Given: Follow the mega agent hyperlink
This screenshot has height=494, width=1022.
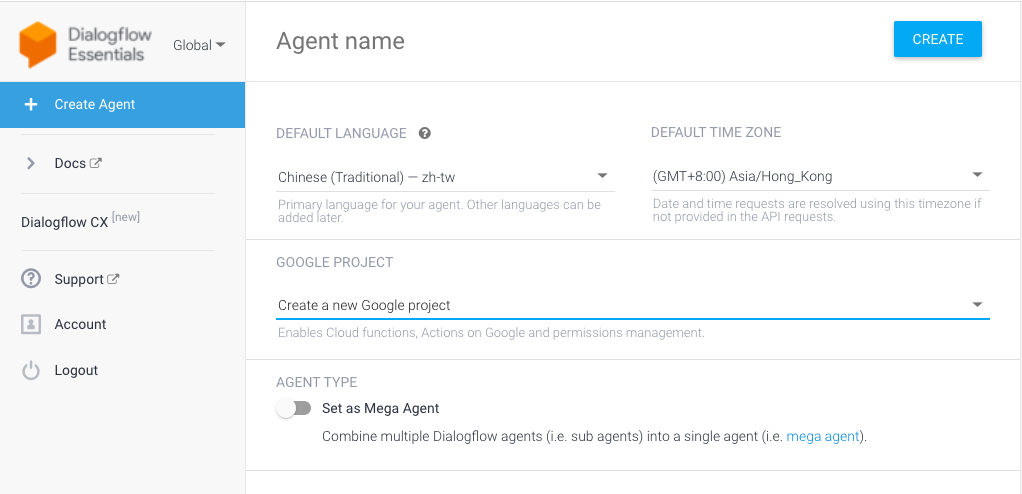Looking at the screenshot, I should [x=823, y=437].
